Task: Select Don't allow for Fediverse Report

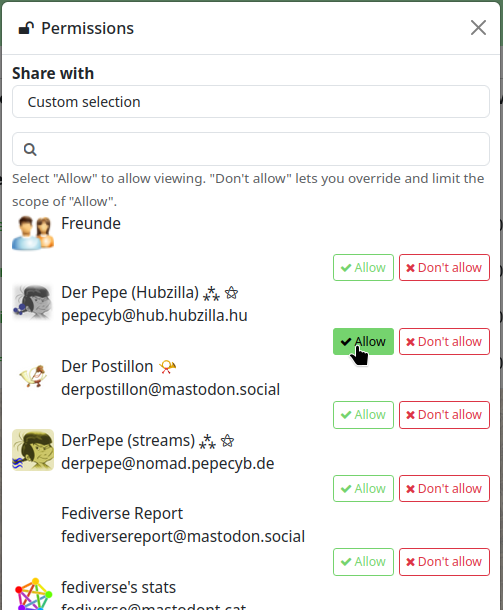Action: (x=444, y=562)
